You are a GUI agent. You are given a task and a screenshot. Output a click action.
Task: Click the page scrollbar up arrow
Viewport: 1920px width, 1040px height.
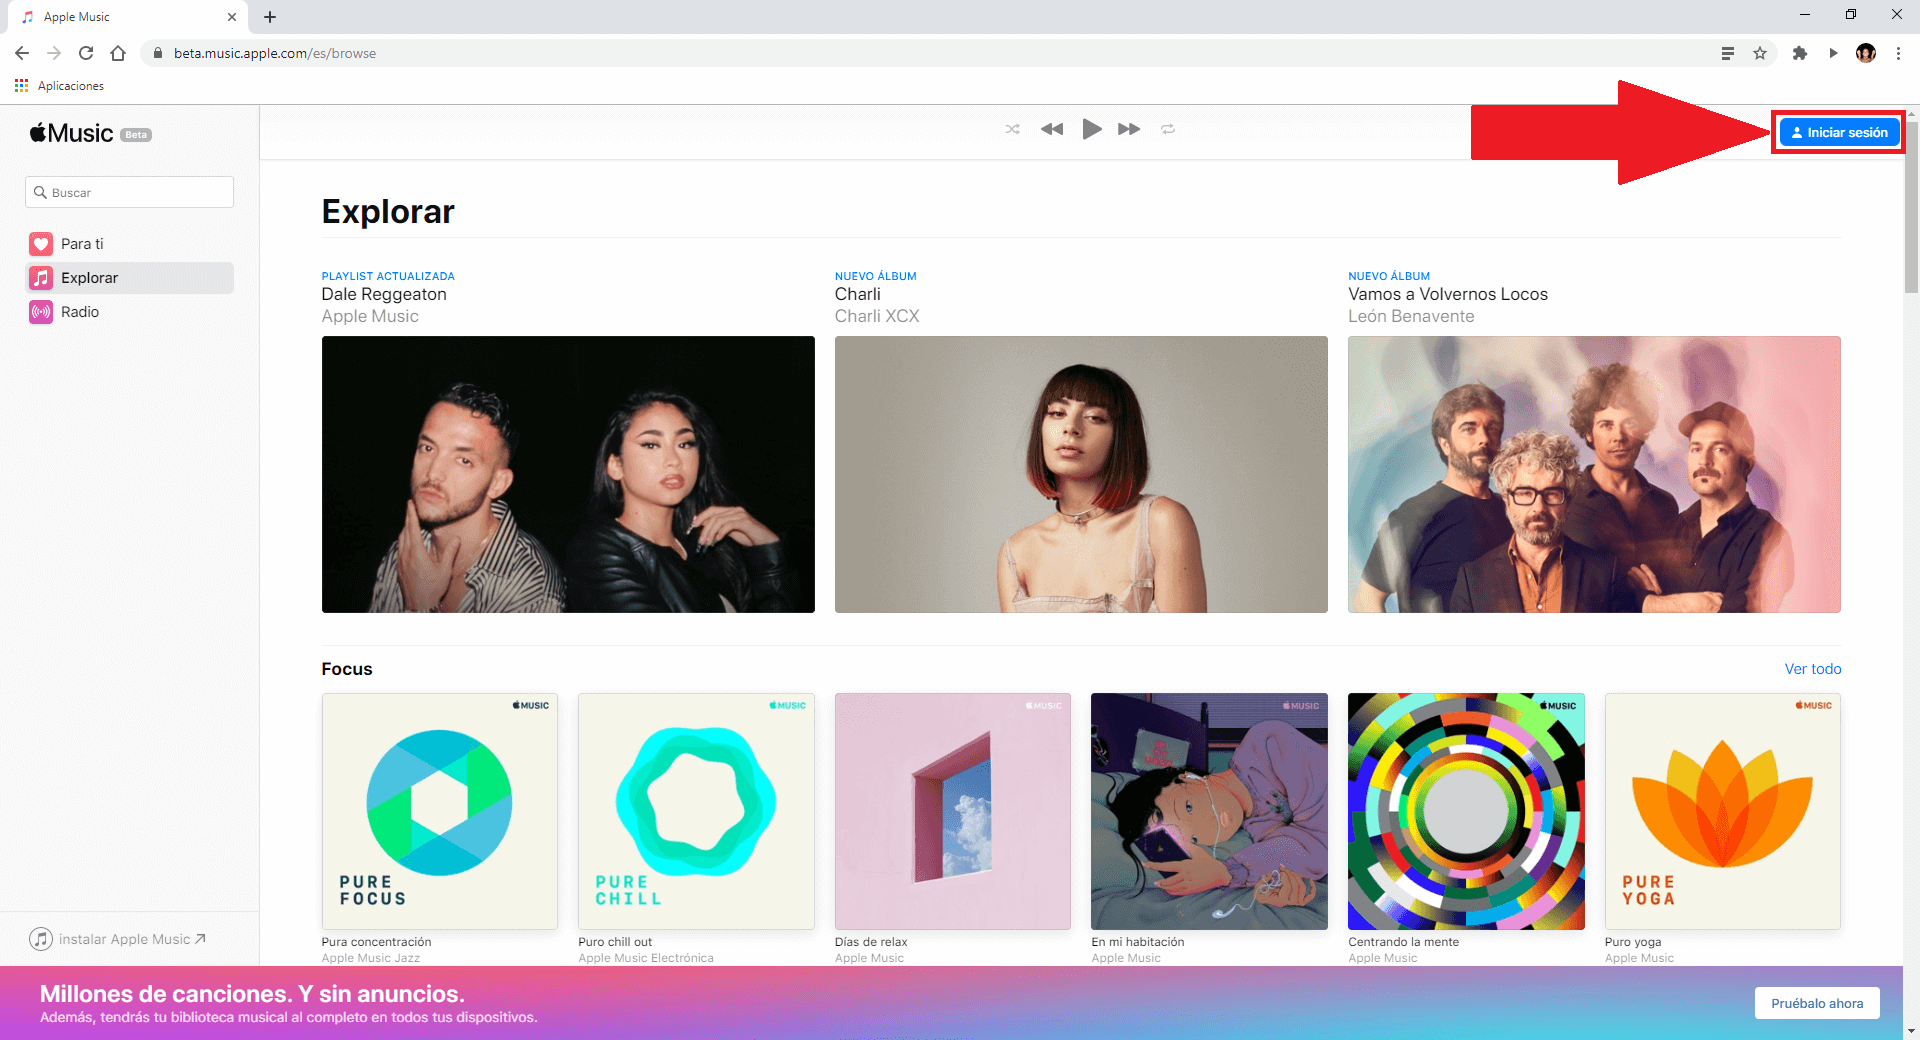(x=1911, y=113)
